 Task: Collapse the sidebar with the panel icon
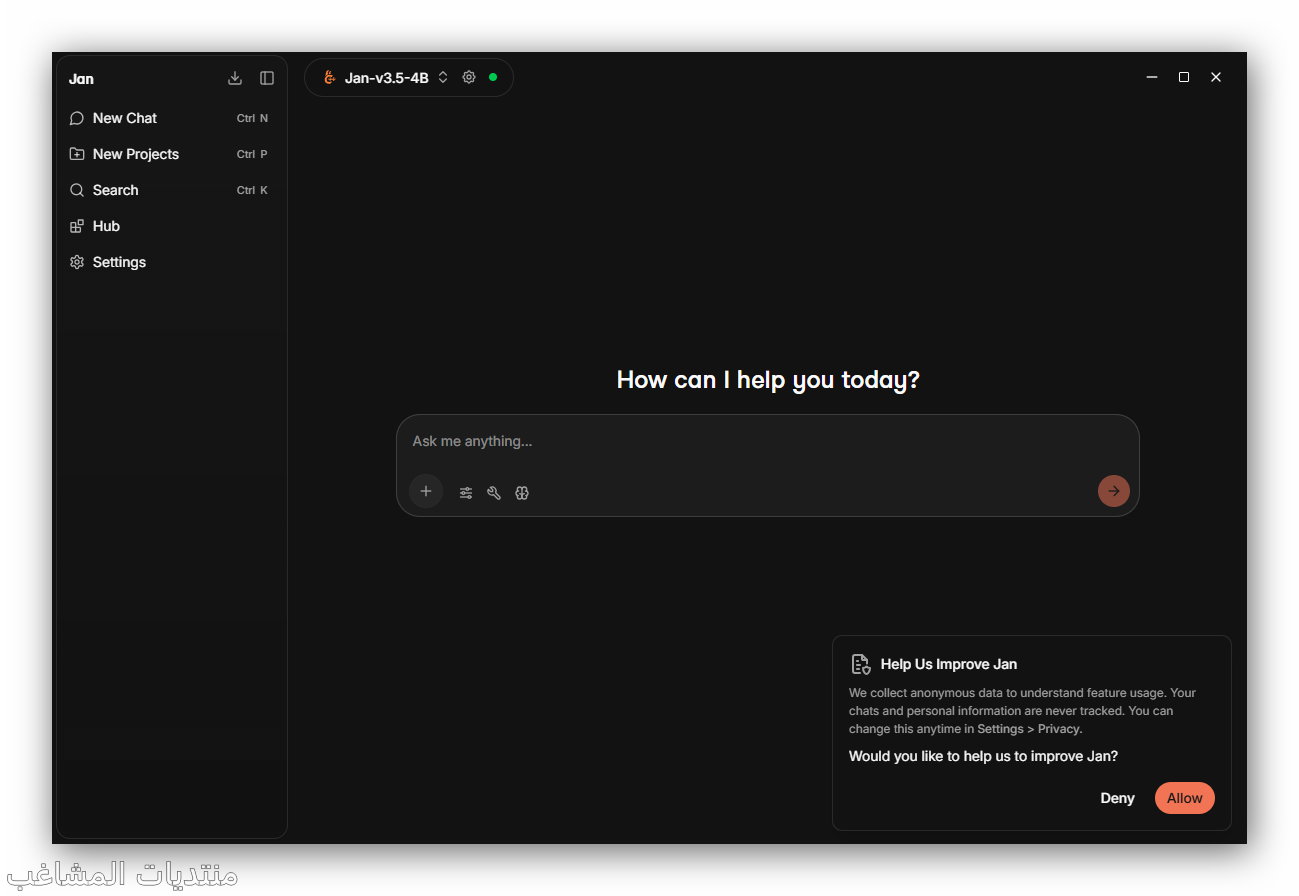pos(267,78)
